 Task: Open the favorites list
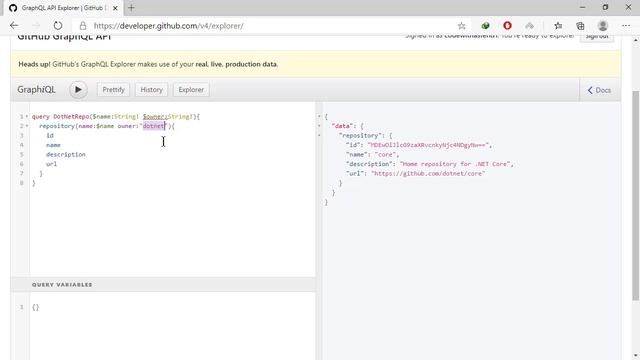558,26
